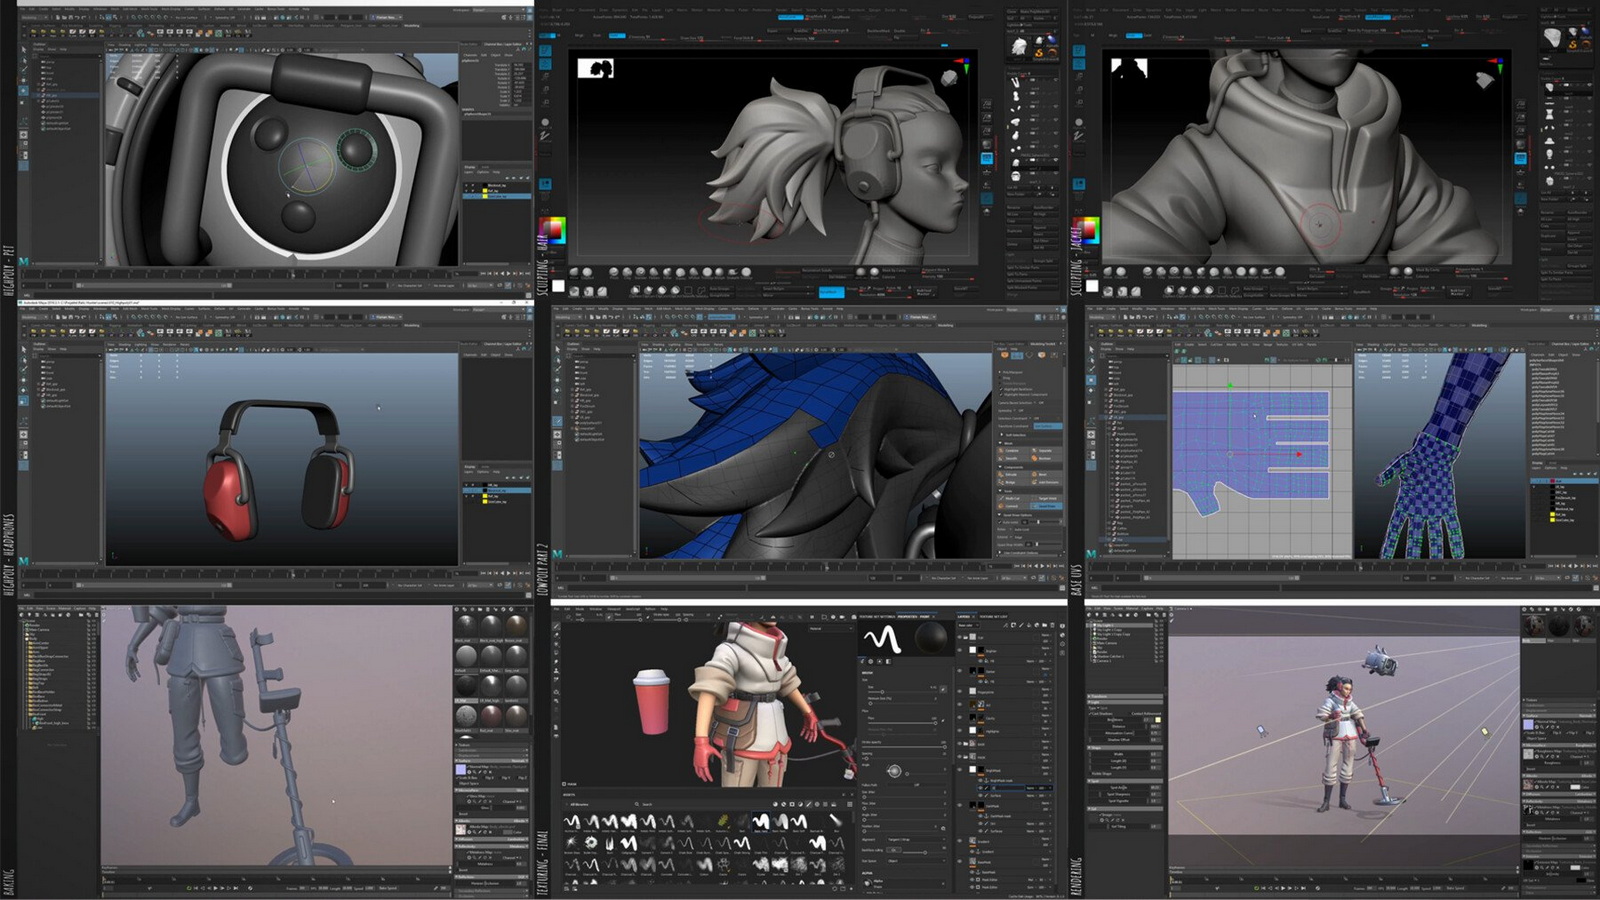
Task: Click the hair silhouette thumbnail in ZBrush viewport
Action: pyautogui.click(x=595, y=68)
